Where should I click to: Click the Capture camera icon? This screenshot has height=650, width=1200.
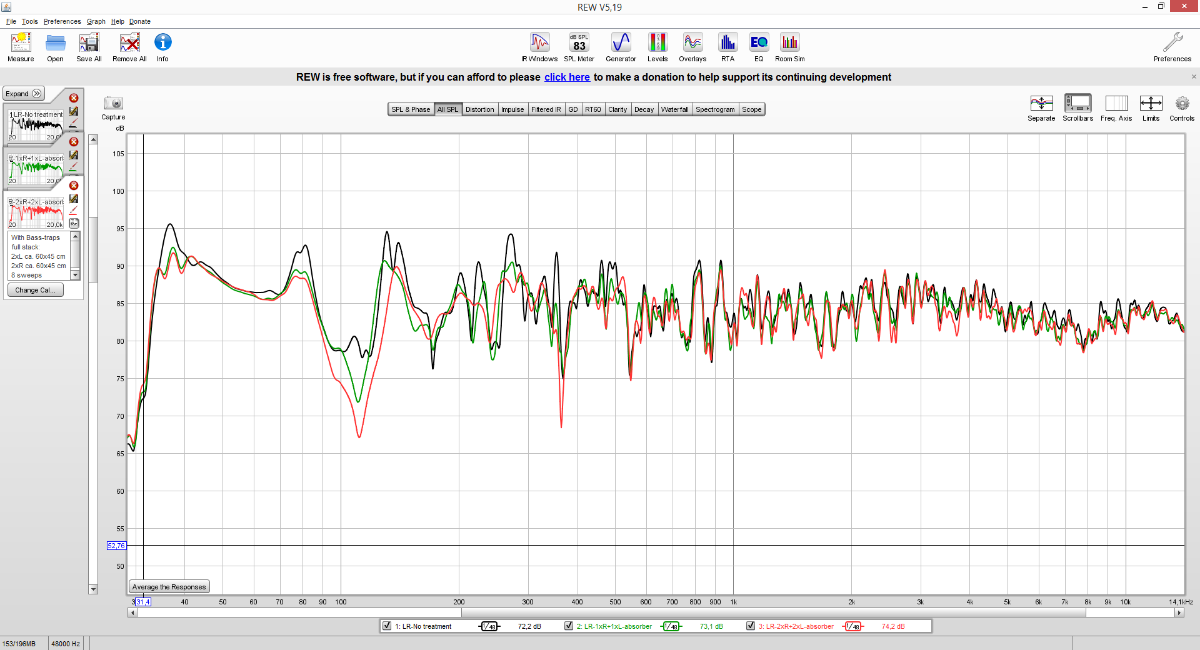pyautogui.click(x=113, y=104)
